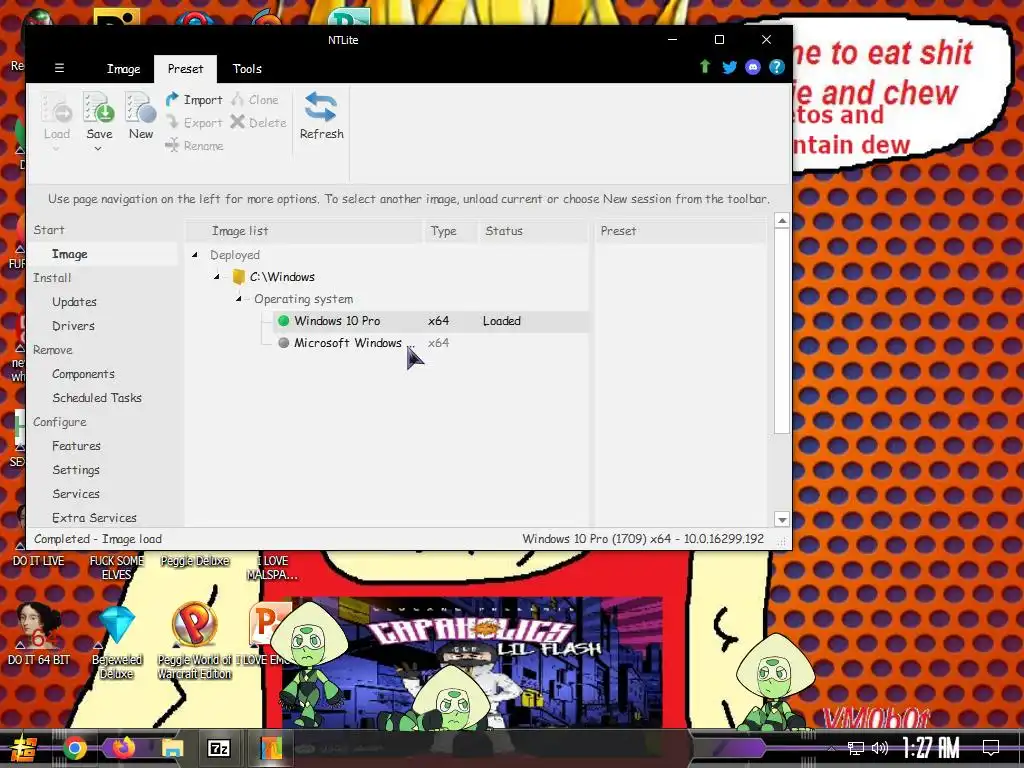Open the NTLite hamburger menu
The height and width of the screenshot is (768, 1024).
[x=59, y=68]
